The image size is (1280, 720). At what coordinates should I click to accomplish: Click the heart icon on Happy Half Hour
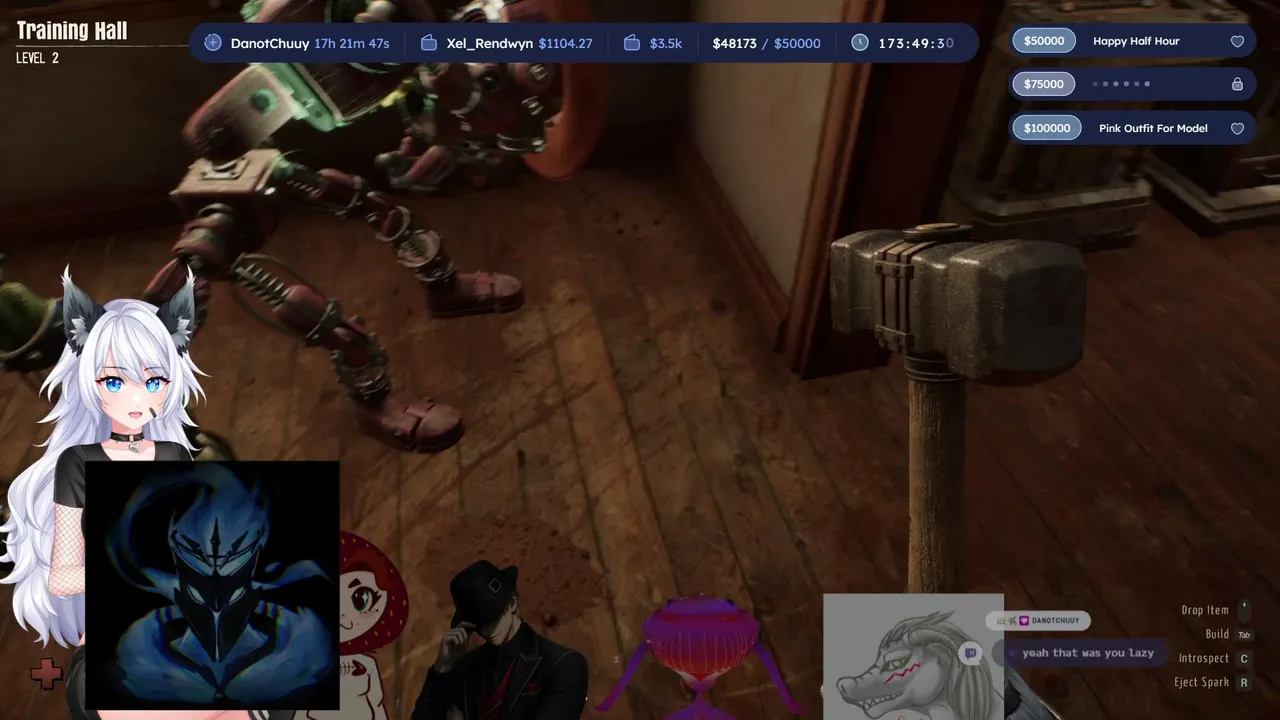point(1237,42)
